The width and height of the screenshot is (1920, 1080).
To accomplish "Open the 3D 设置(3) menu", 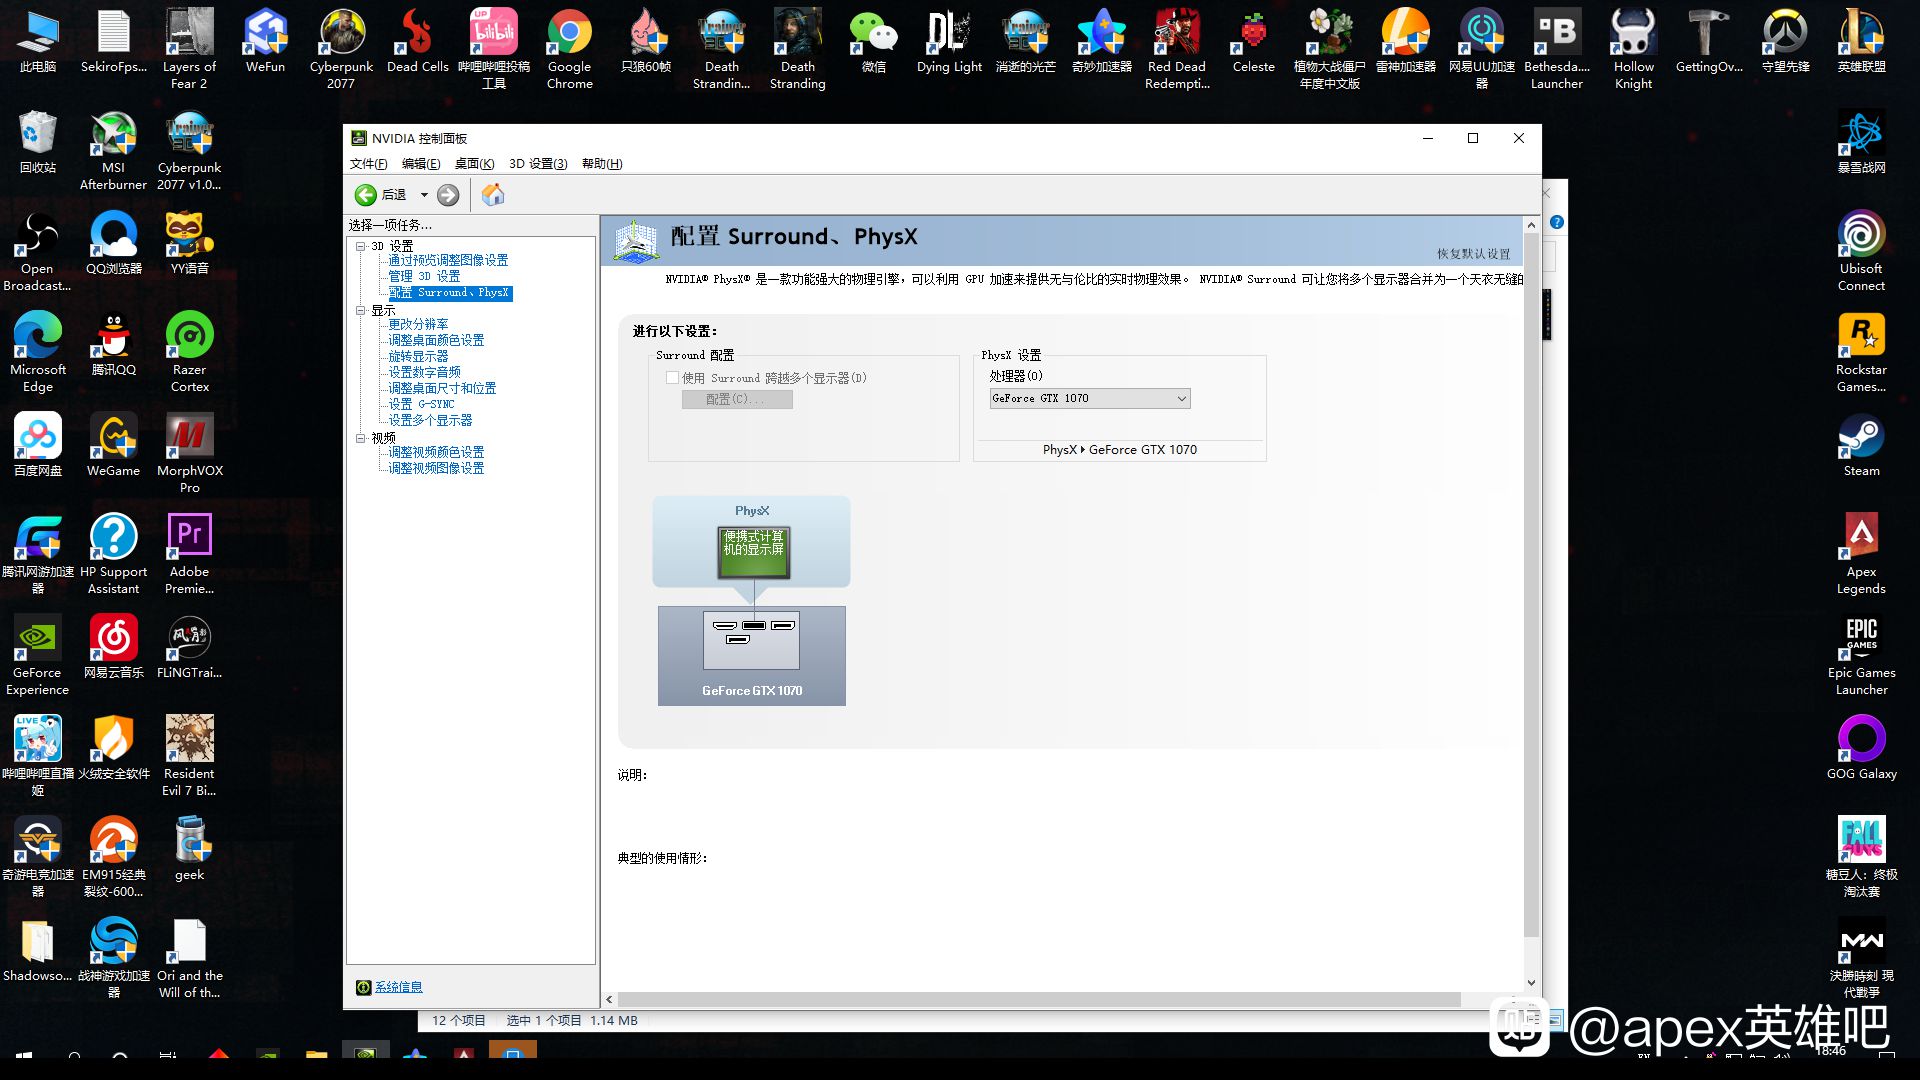I will pos(538,164).
